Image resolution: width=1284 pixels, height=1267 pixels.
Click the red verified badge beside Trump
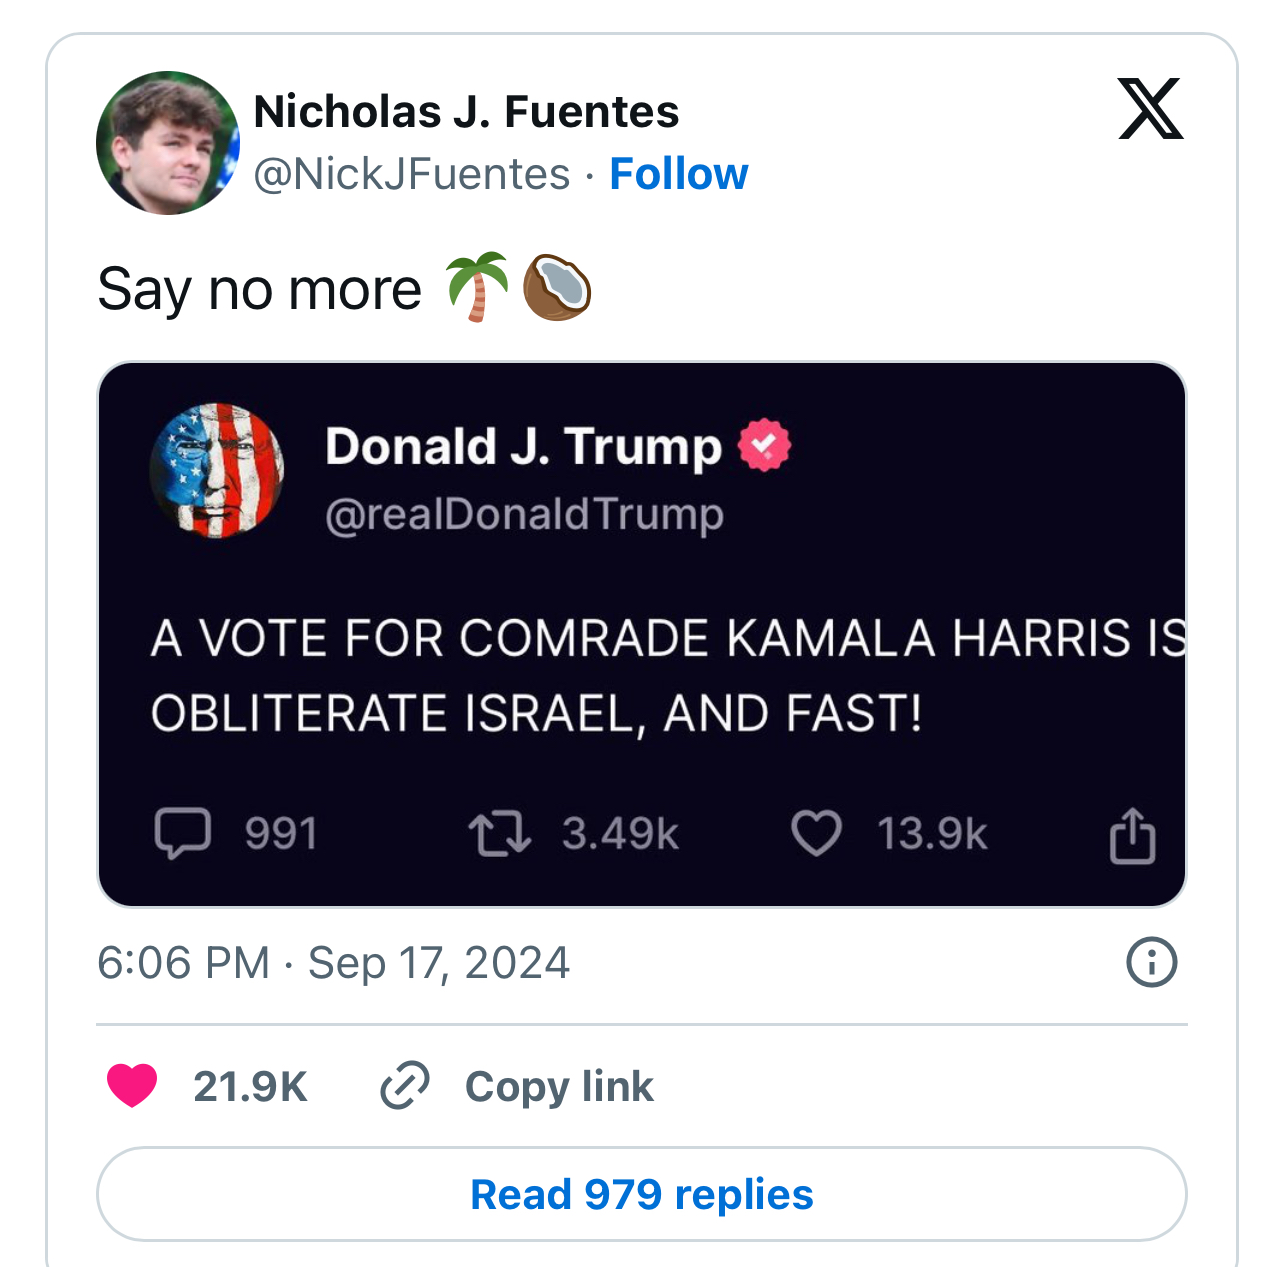tap(765, 446)
